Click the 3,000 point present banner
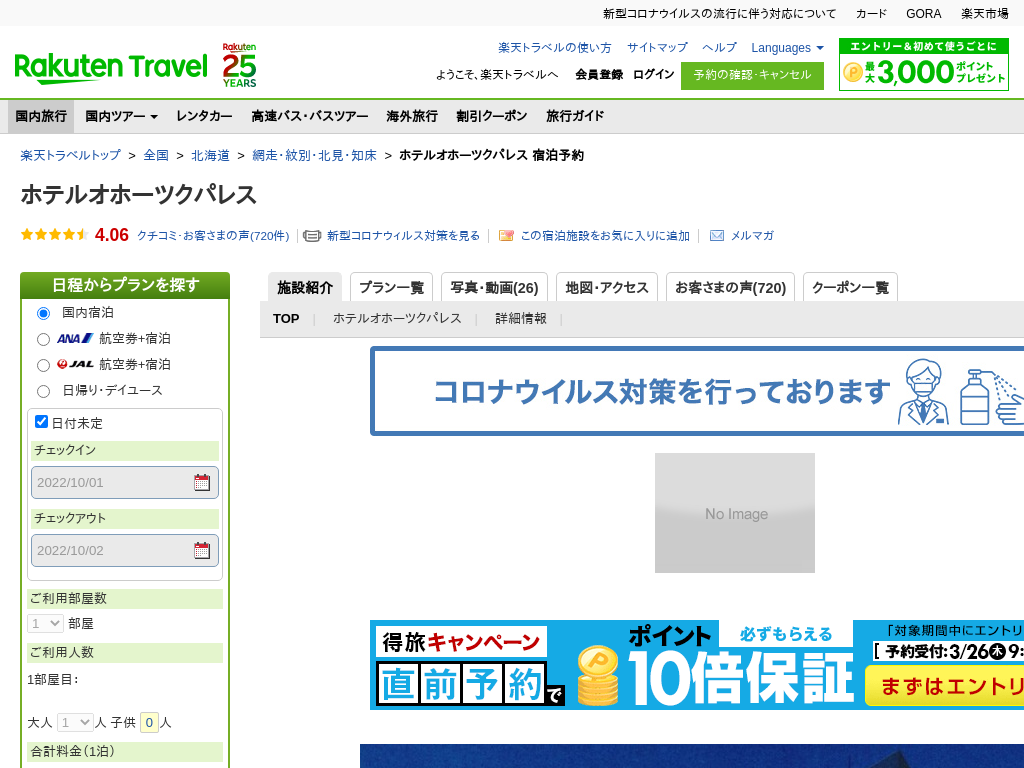Screen dimensions: 1024x768 [x=923, y=64]
